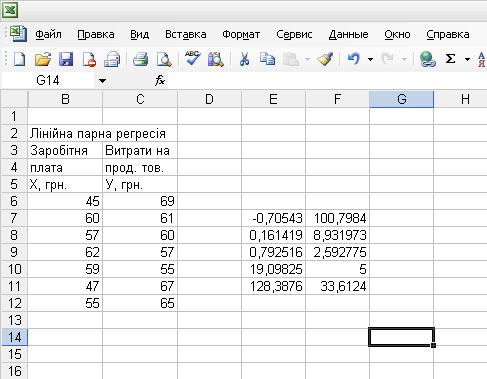The width and height of the screenshot is (487, 379).
Task: Open the Формат menu
Action: click(241, 34)
